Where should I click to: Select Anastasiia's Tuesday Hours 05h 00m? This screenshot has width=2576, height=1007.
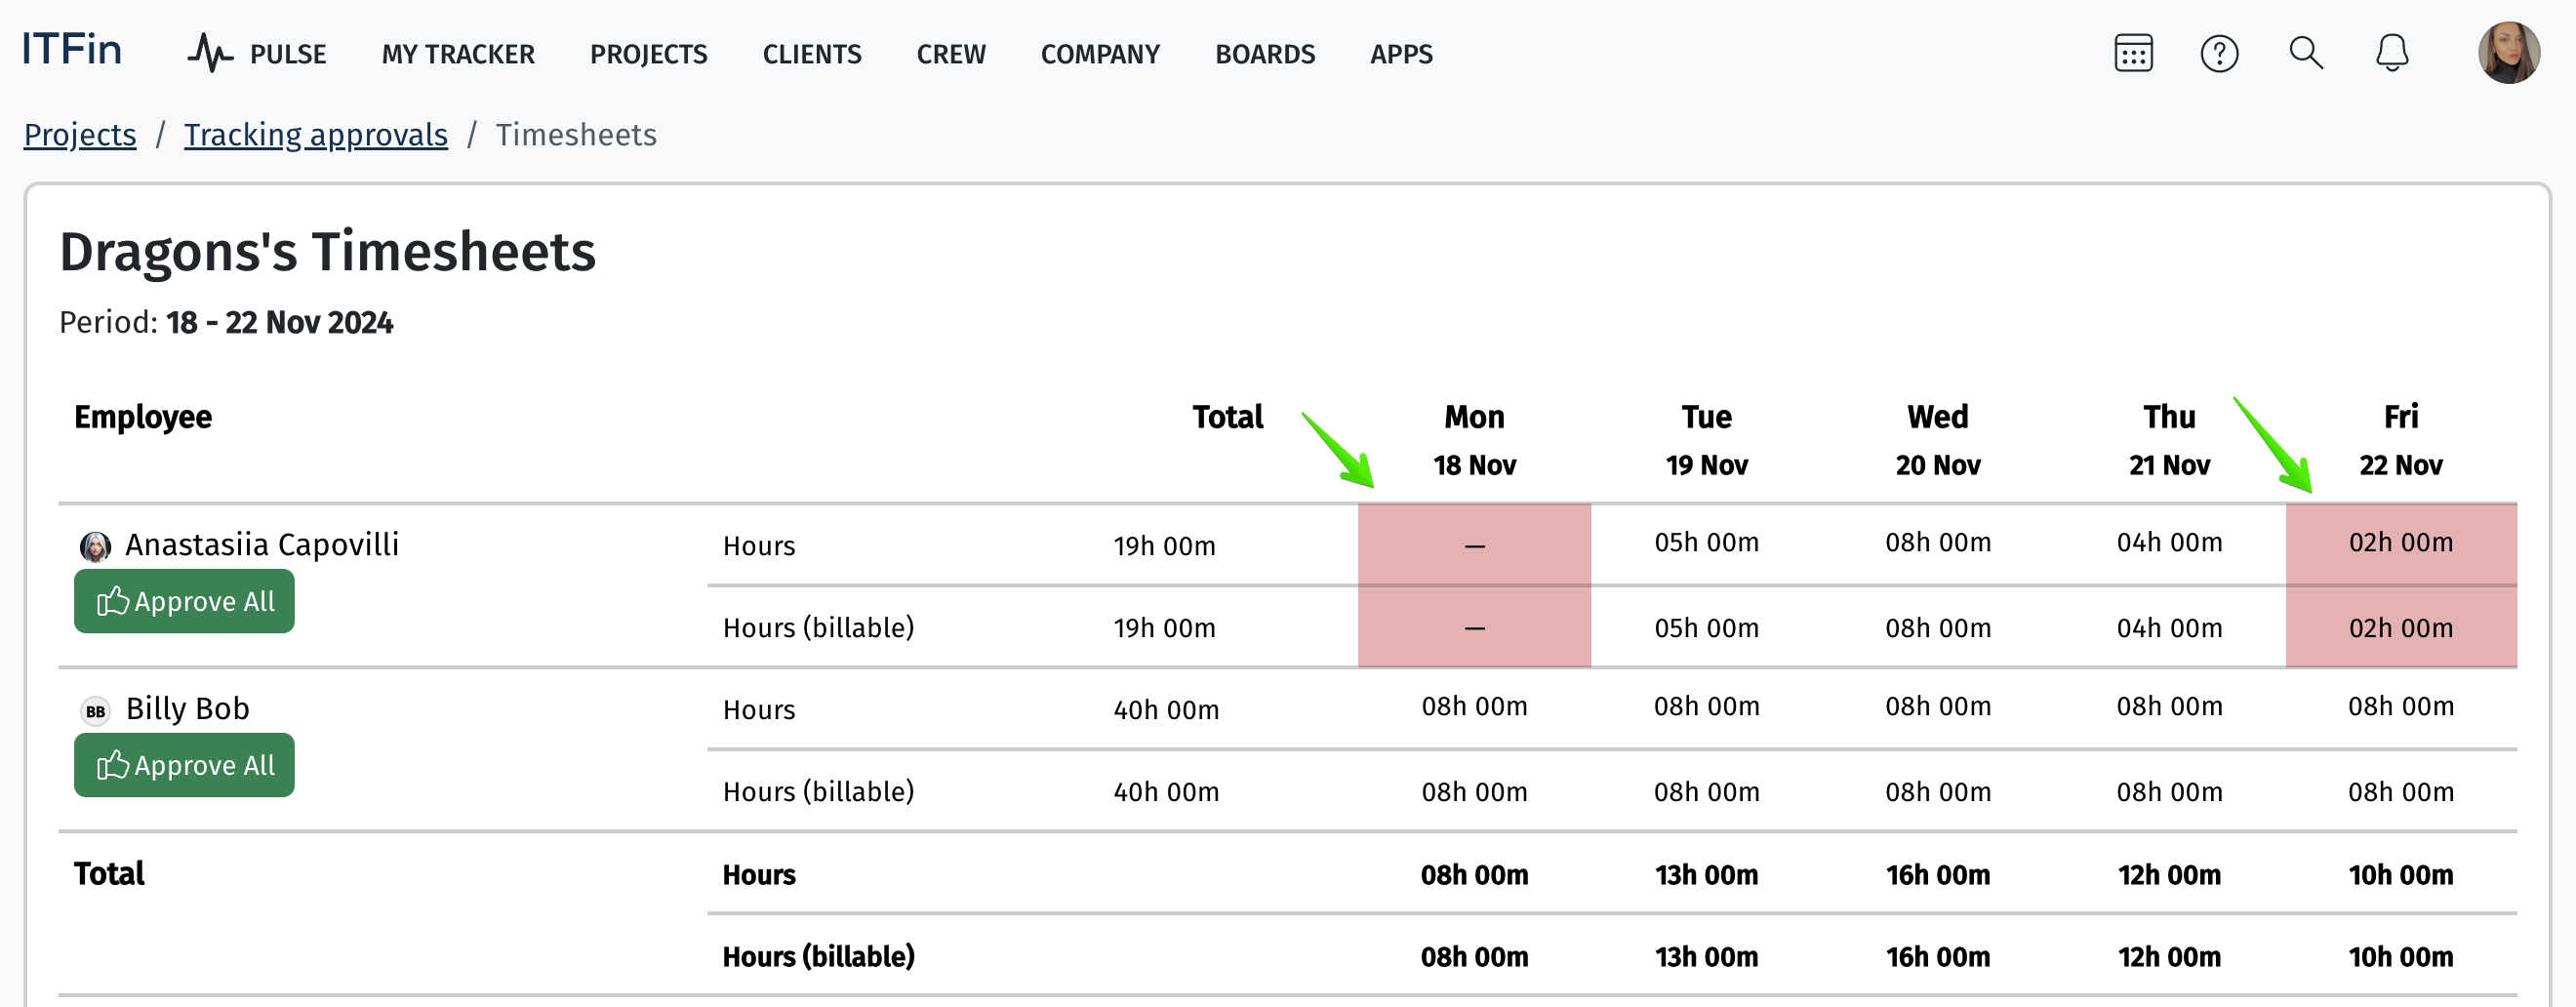coord(1706,542)
